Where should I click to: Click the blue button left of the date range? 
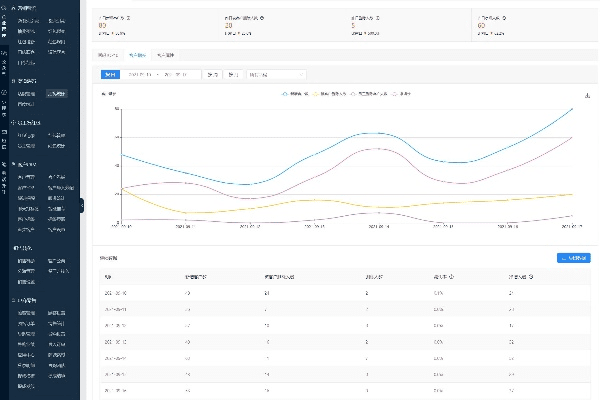110,73
